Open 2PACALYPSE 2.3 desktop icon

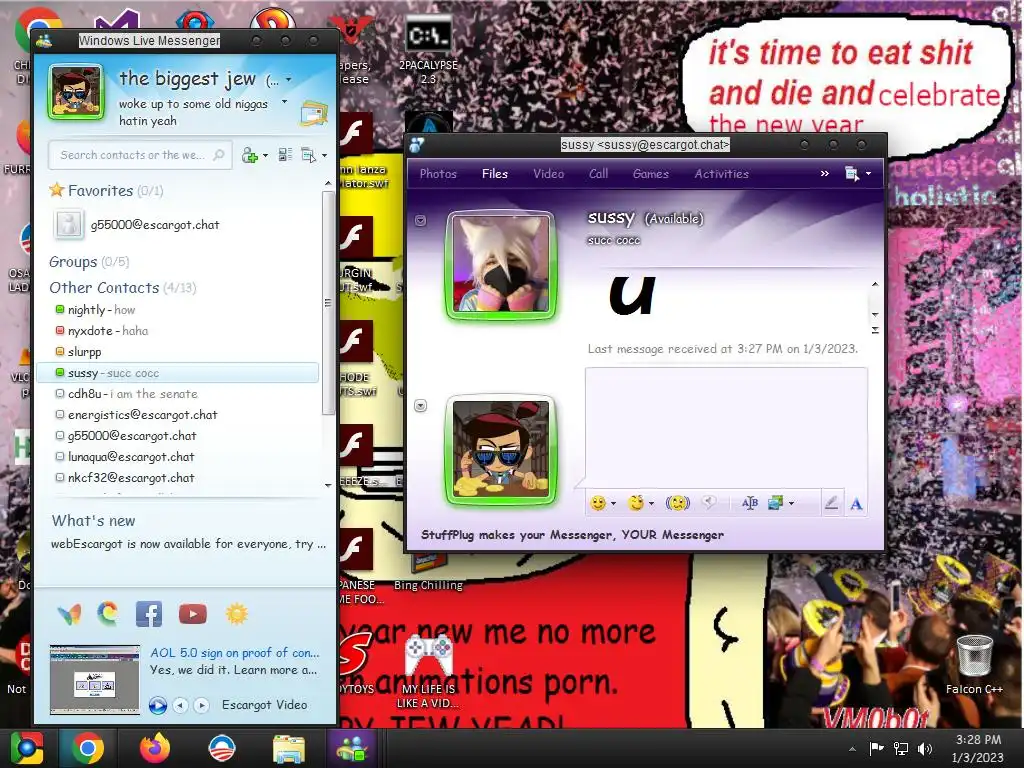428,49
